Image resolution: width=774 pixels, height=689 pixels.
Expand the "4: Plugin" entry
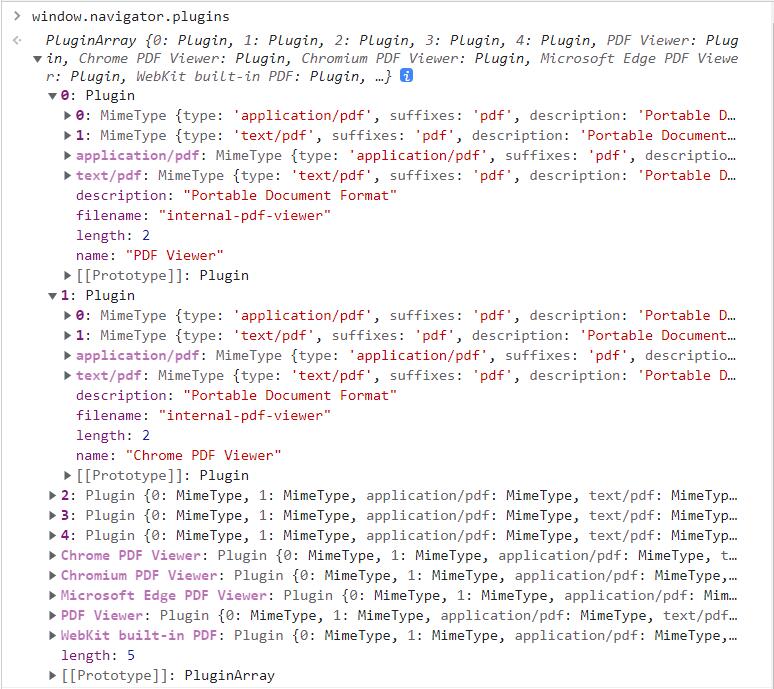point(53,536)
